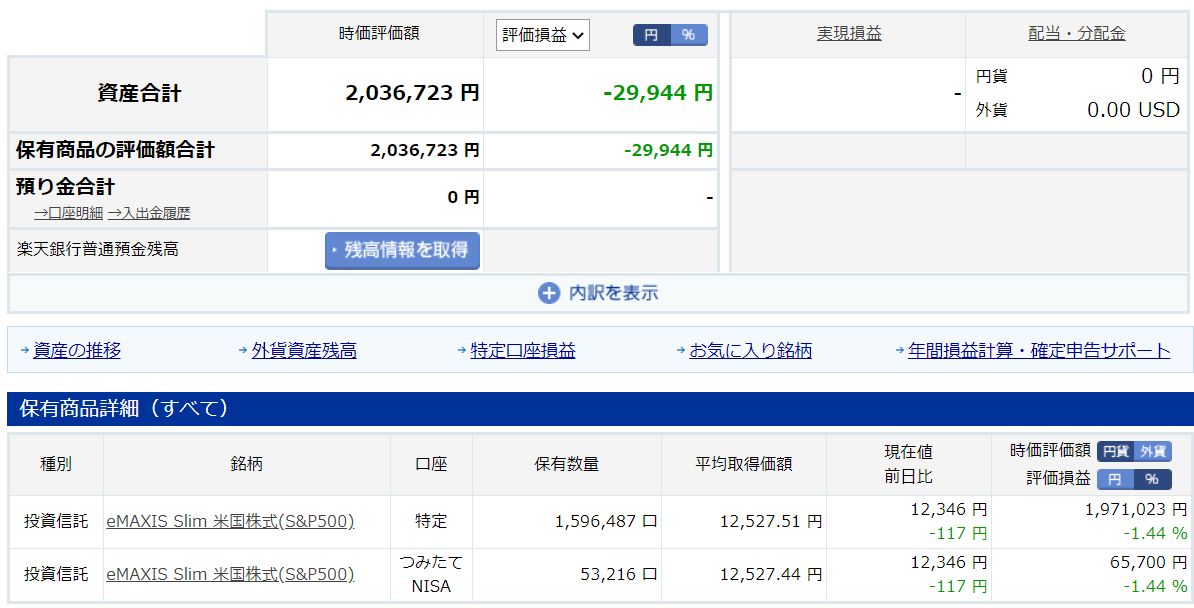Viewport: 1194px width, 608px height.
Task: Open →入出金履歴 link
Action: point(149,212)
